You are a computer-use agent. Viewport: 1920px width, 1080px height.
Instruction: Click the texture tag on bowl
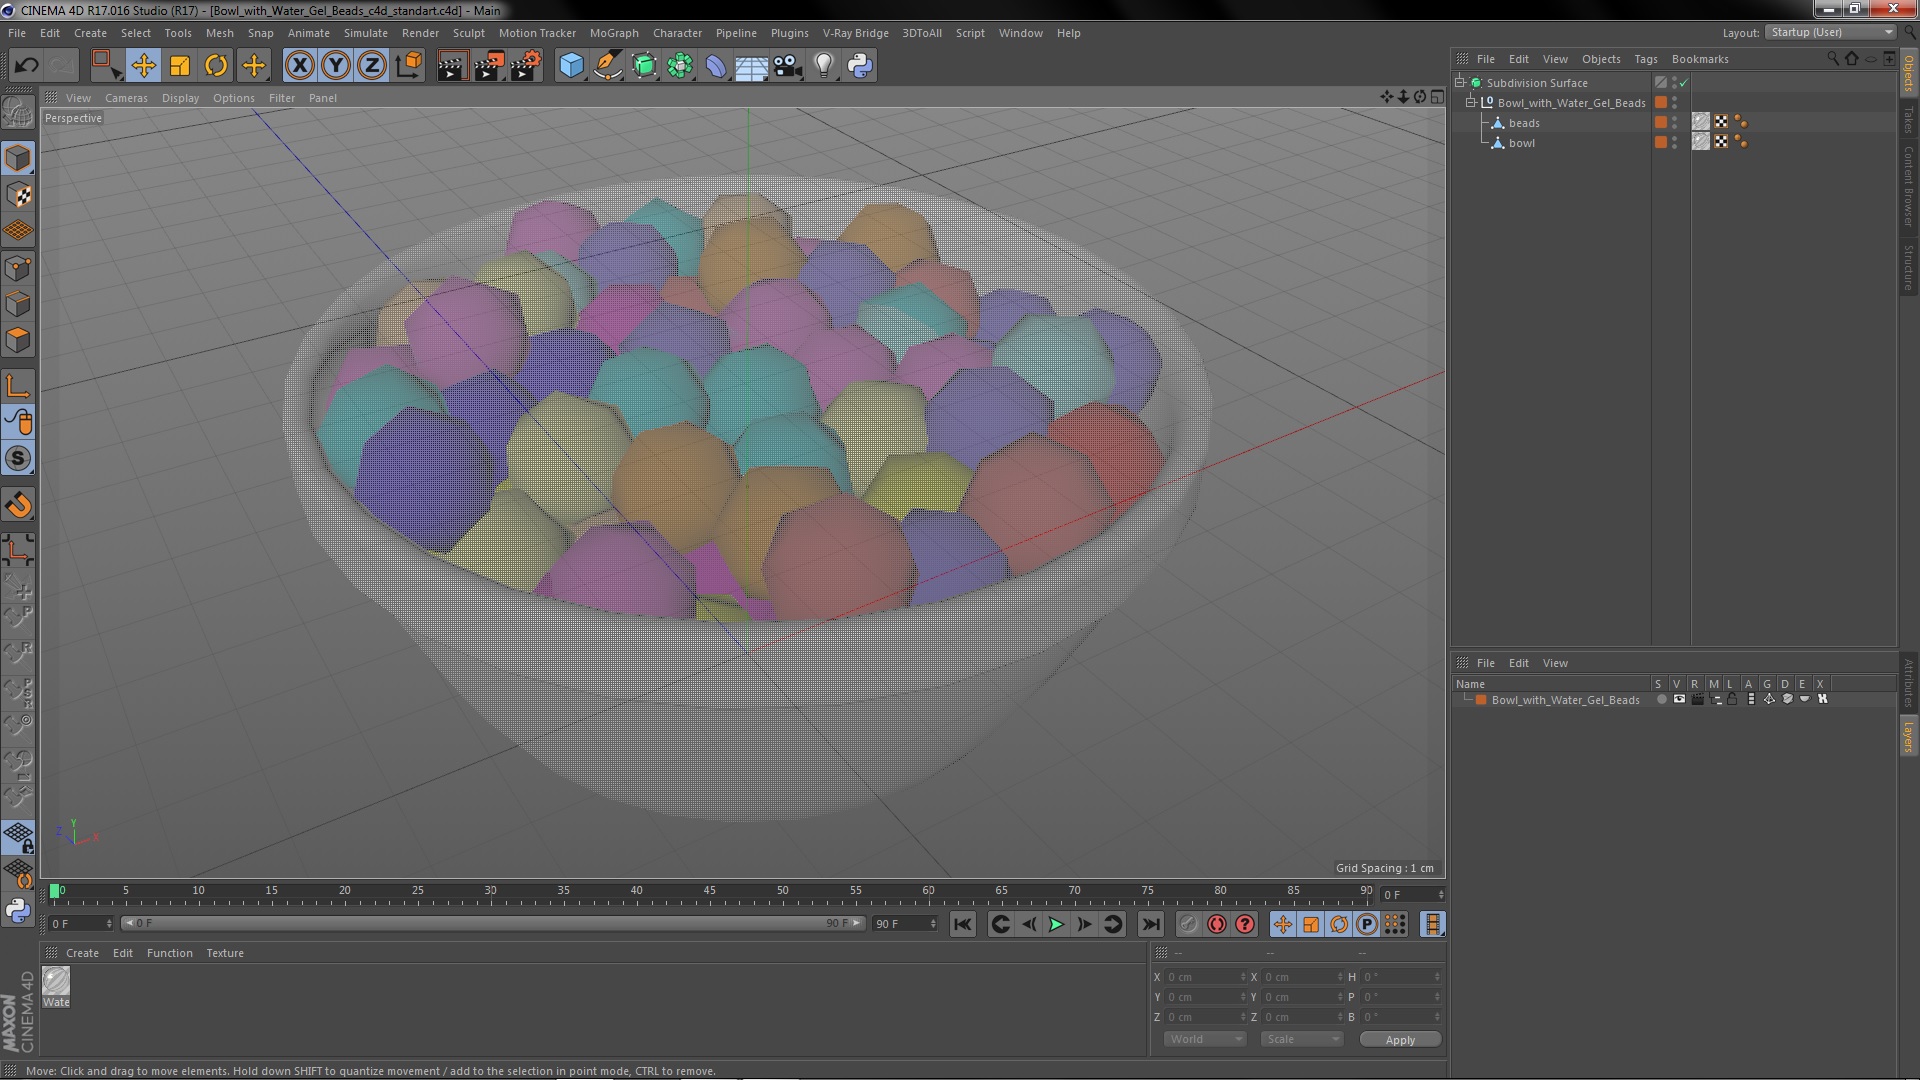[x=1700, y=142]
